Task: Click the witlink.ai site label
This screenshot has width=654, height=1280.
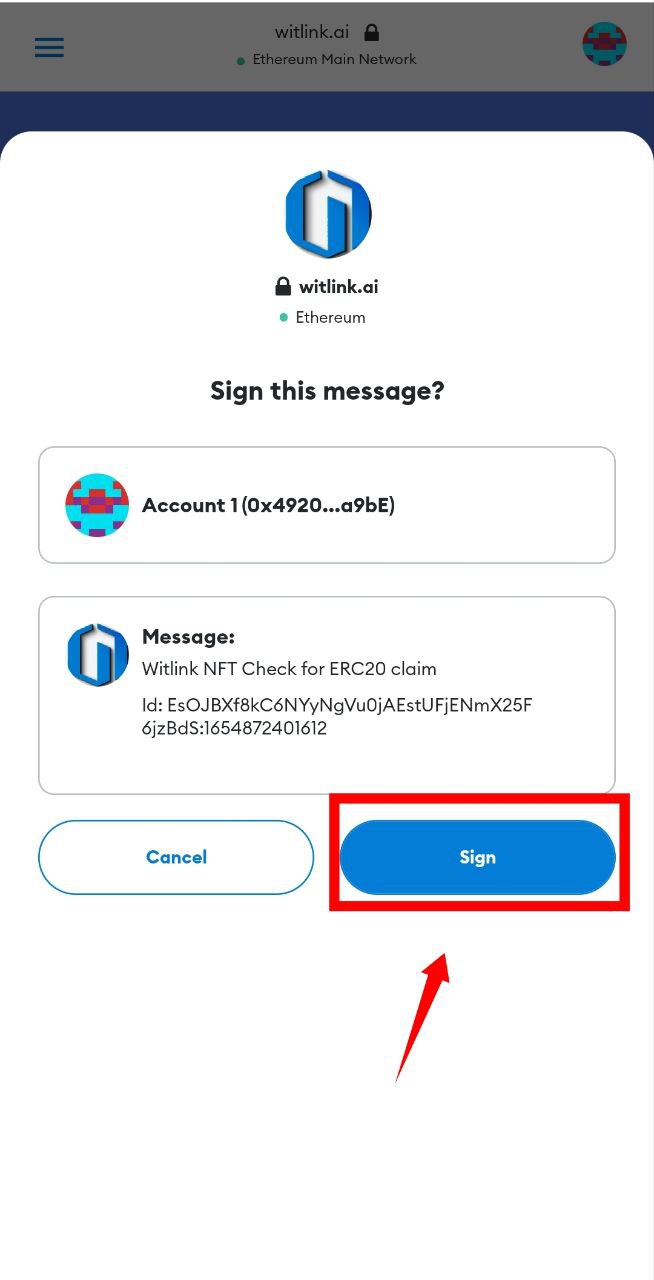Action: point(338,287)
